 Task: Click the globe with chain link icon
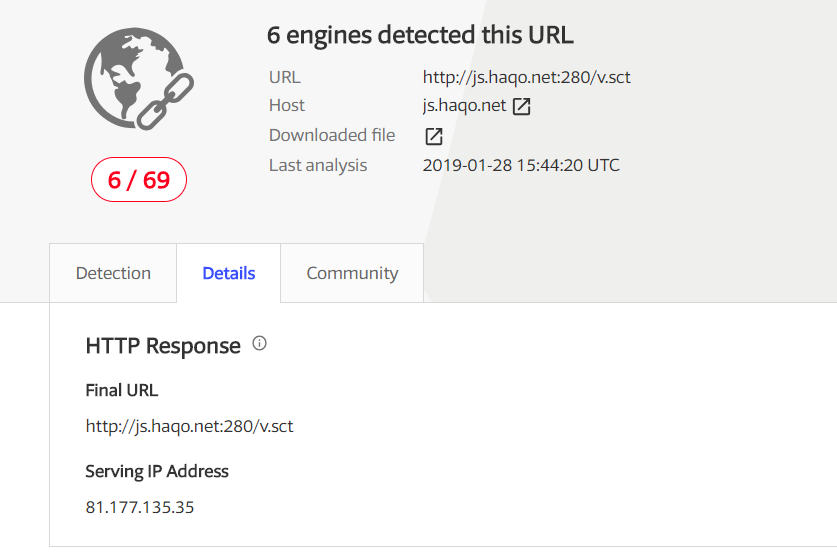139,79
